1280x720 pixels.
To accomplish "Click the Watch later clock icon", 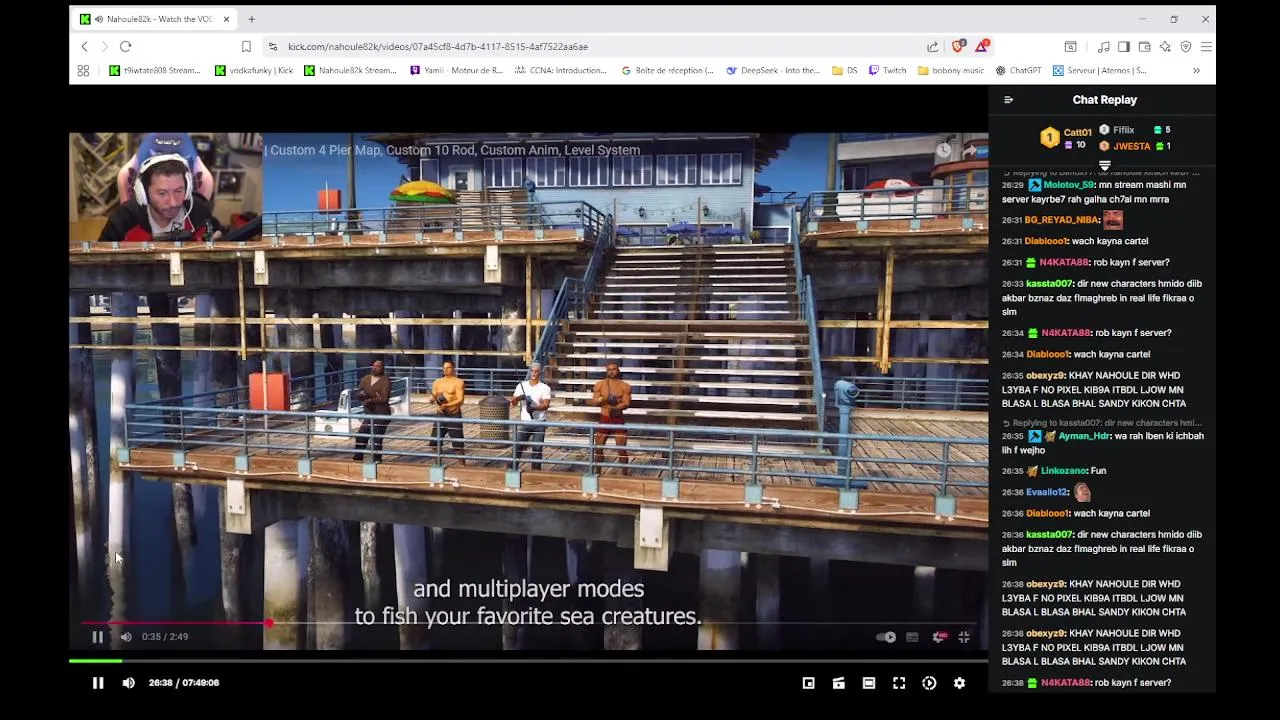I will (x=944, y=150).
